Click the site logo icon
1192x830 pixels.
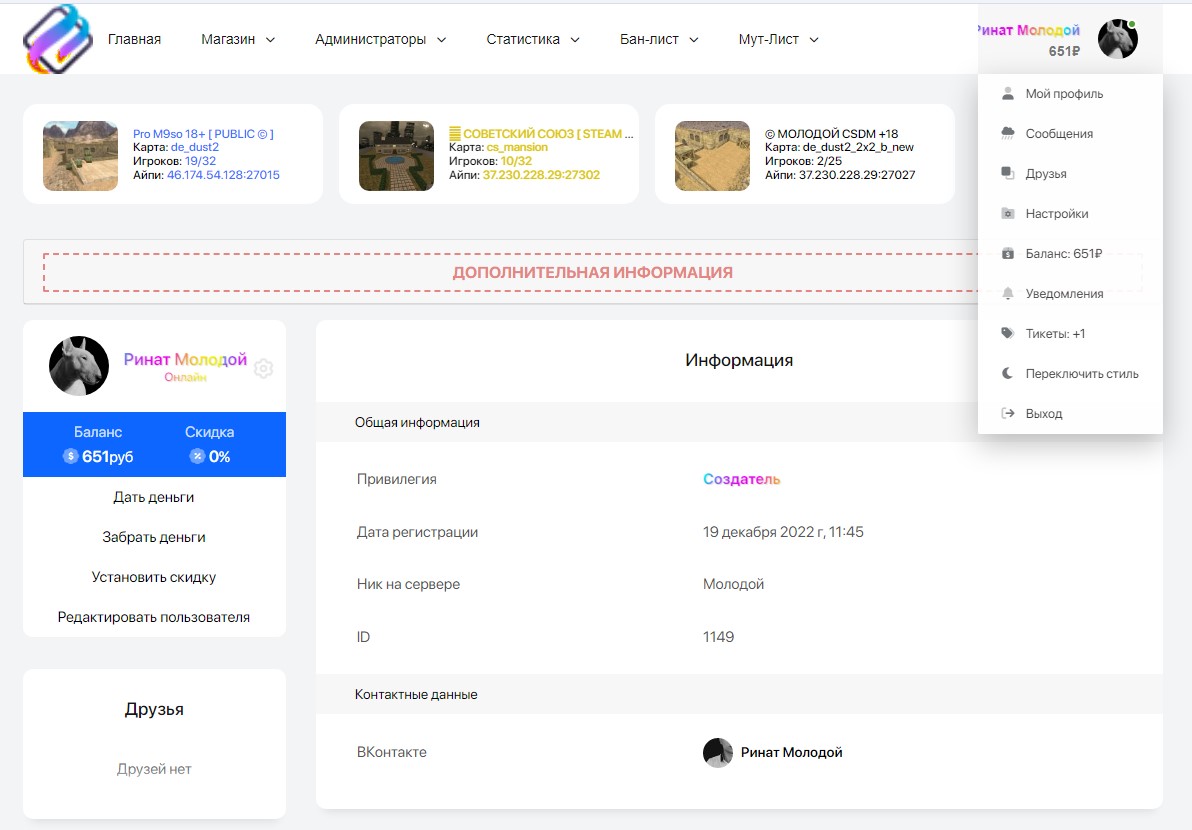[x=57, y=39]
